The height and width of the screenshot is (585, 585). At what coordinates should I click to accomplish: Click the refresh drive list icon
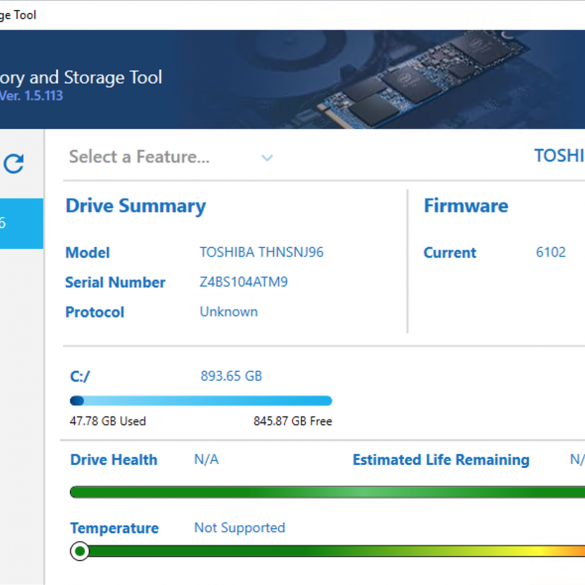14,164
